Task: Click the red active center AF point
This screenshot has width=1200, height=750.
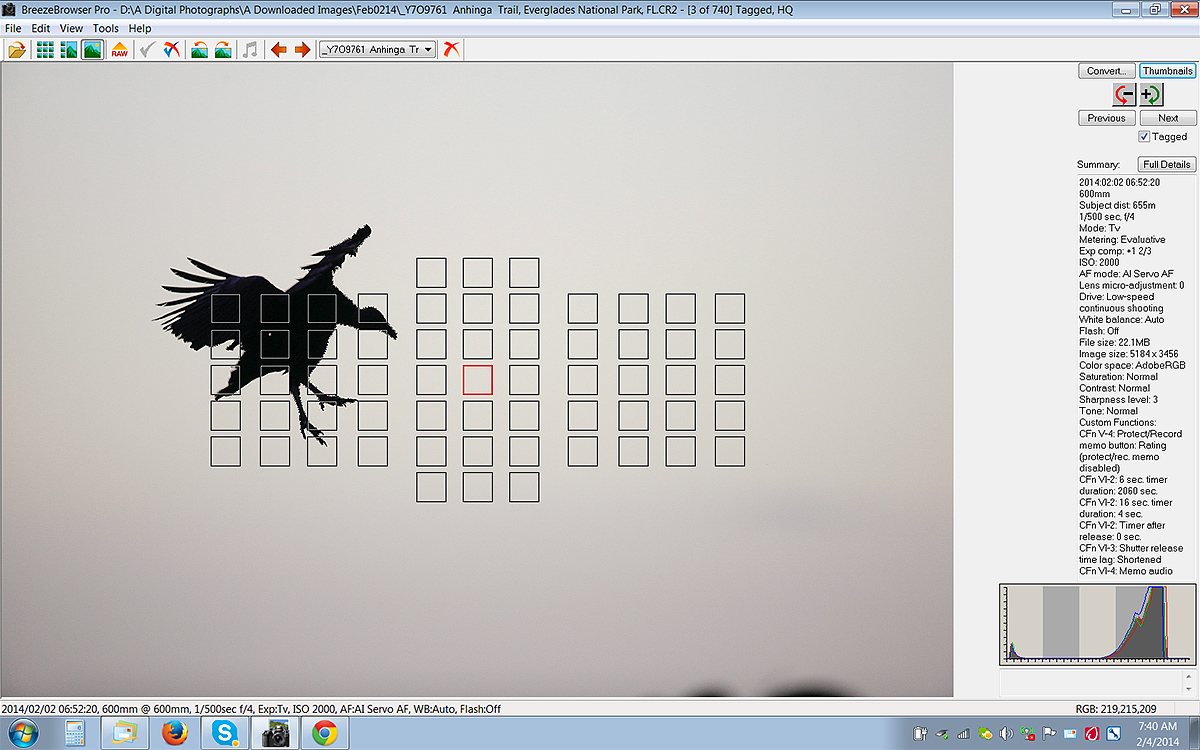Action: 478,380
